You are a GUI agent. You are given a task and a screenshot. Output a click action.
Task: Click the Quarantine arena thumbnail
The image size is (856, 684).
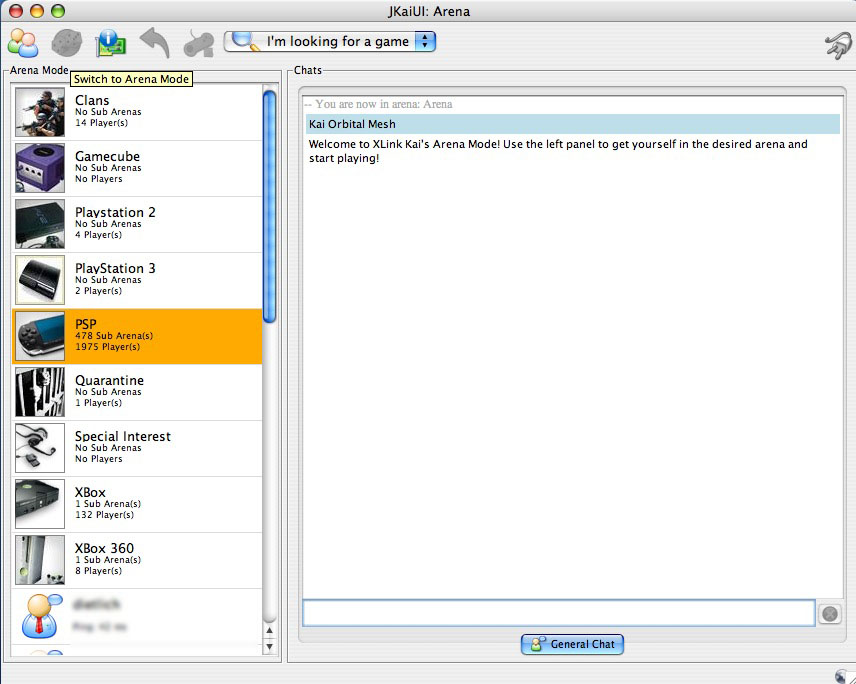[40, 392]
